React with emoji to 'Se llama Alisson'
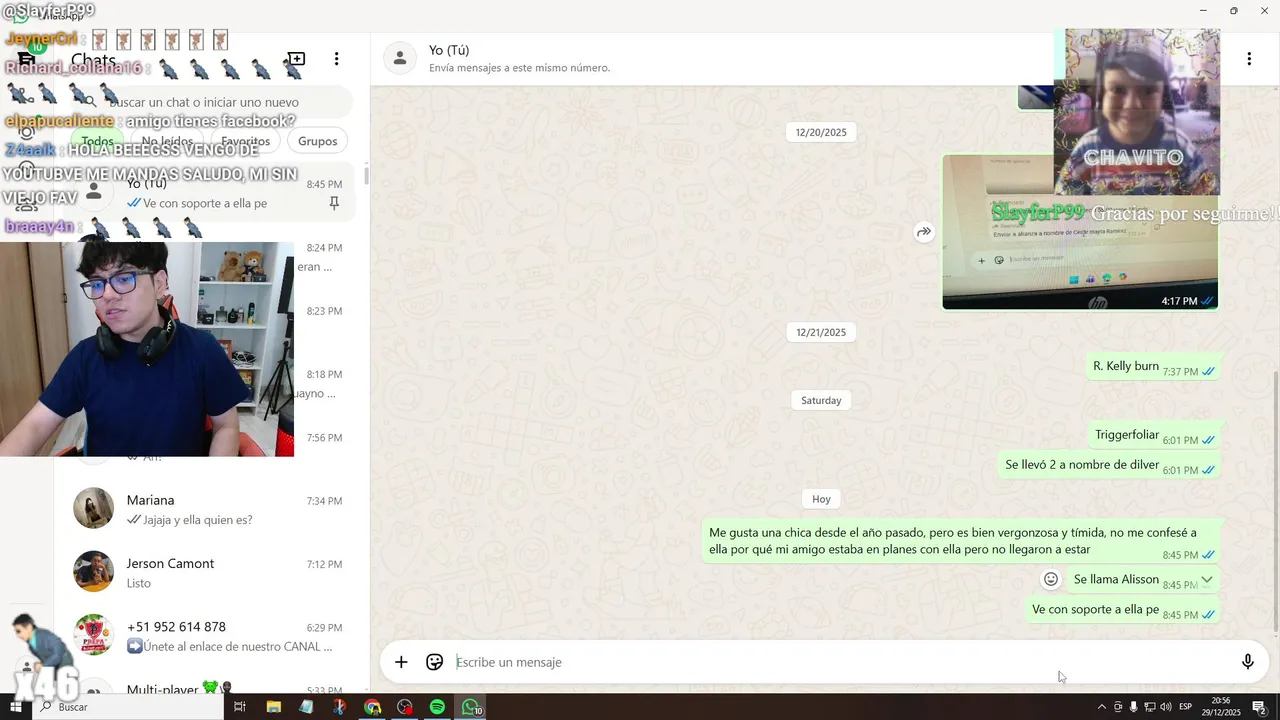 pyautogui.click(x=1051, y=579)
